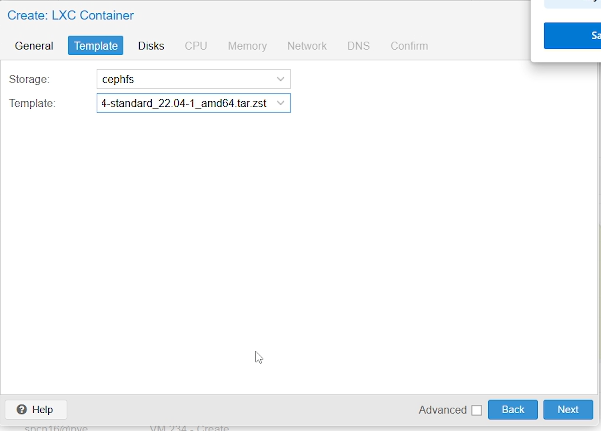This screenshot has height=431, width=601.
Task: Open the Help button
Action: (36, 410)
